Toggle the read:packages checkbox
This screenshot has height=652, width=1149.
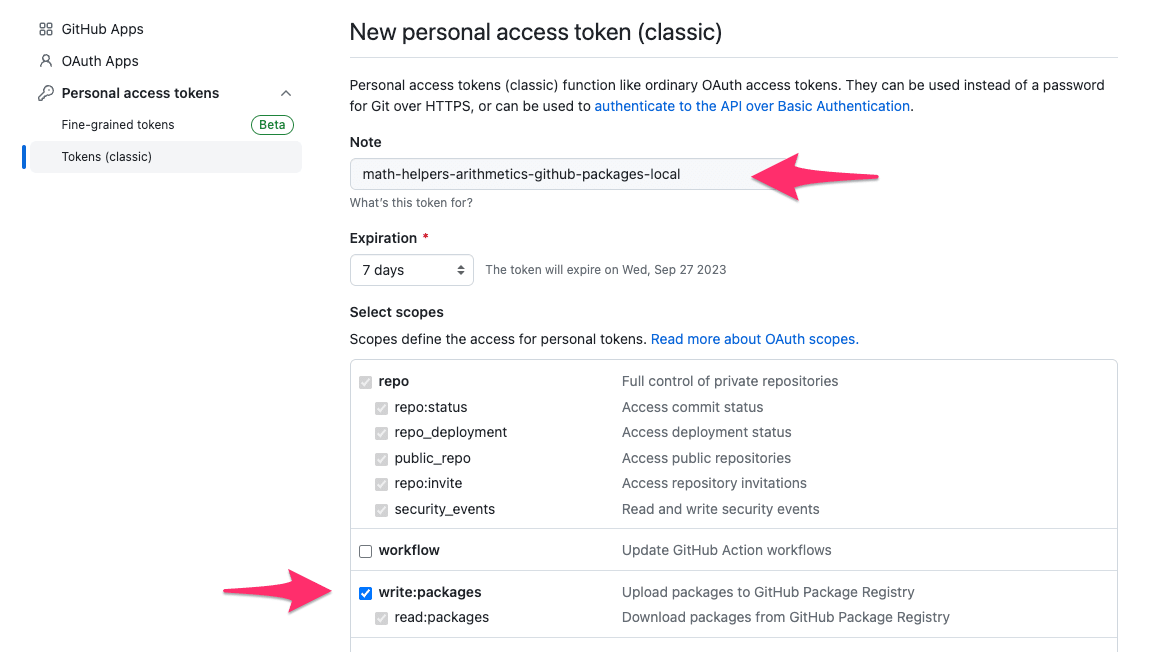tap(381, 618)
